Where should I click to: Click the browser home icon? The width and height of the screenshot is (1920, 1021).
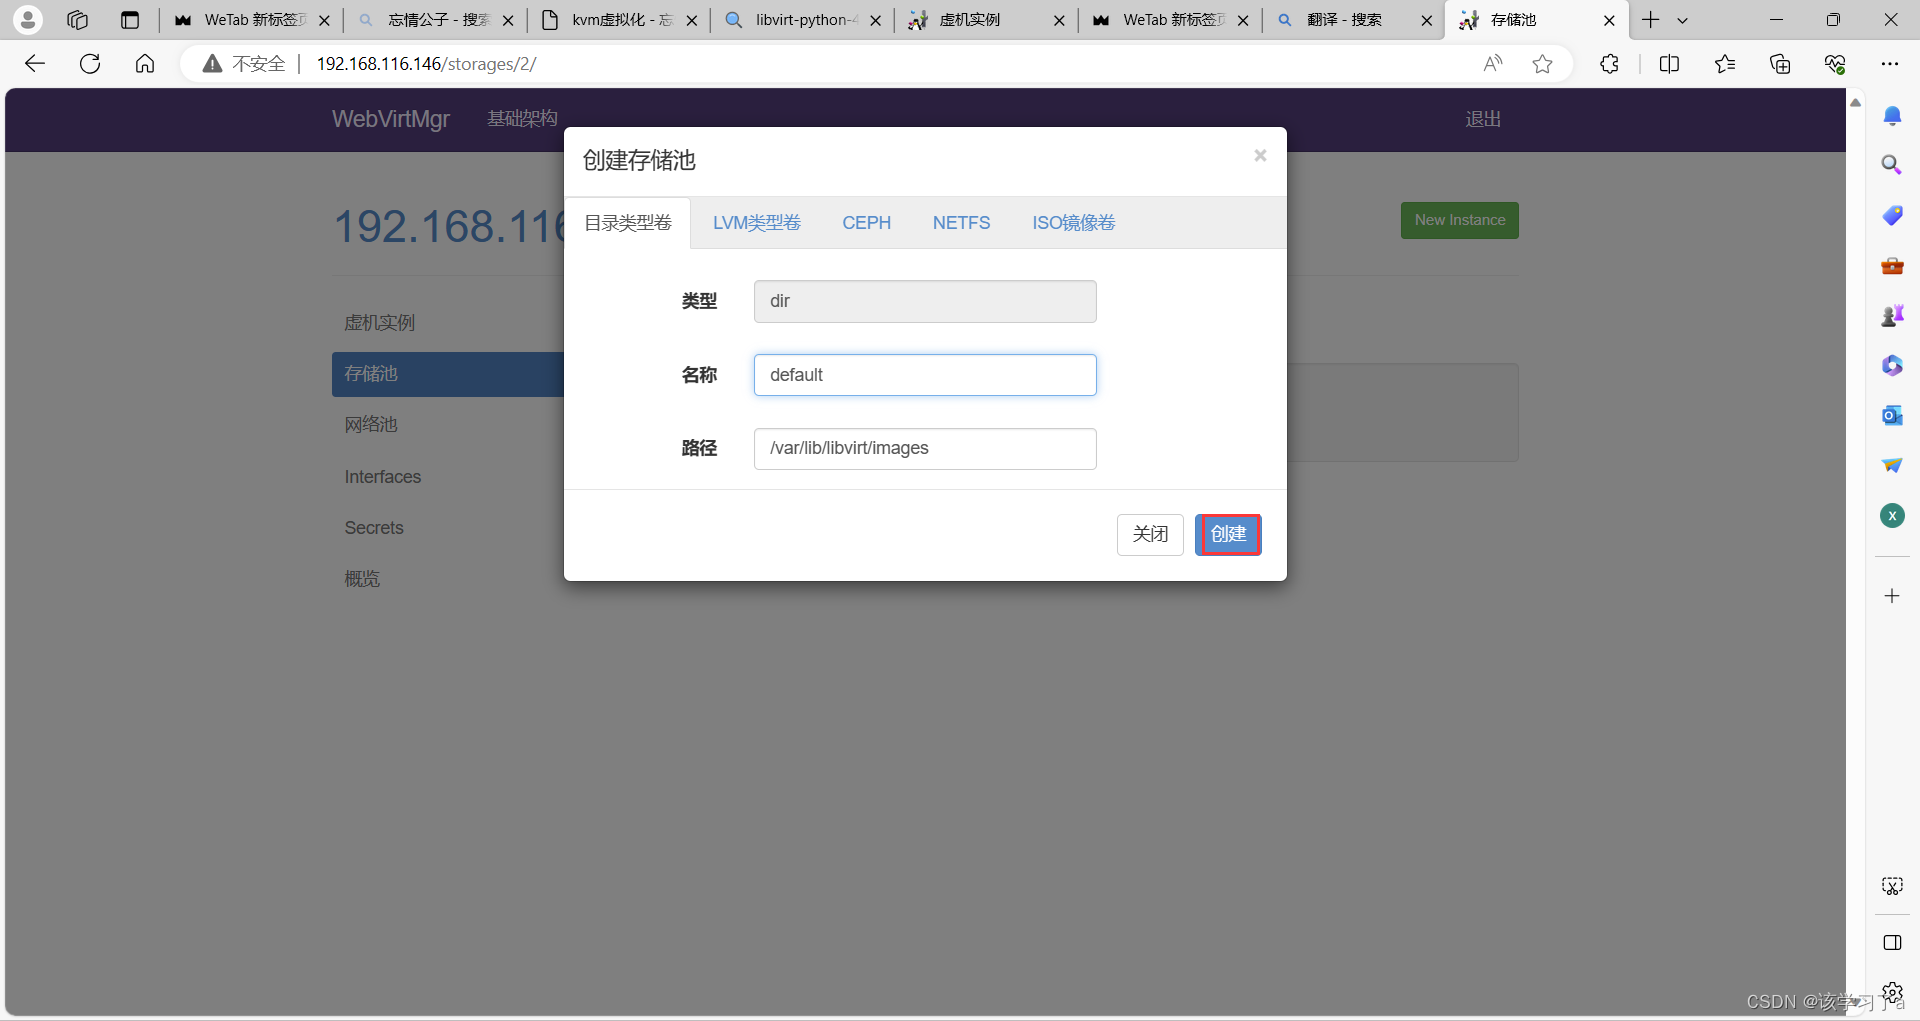[145, 64]
